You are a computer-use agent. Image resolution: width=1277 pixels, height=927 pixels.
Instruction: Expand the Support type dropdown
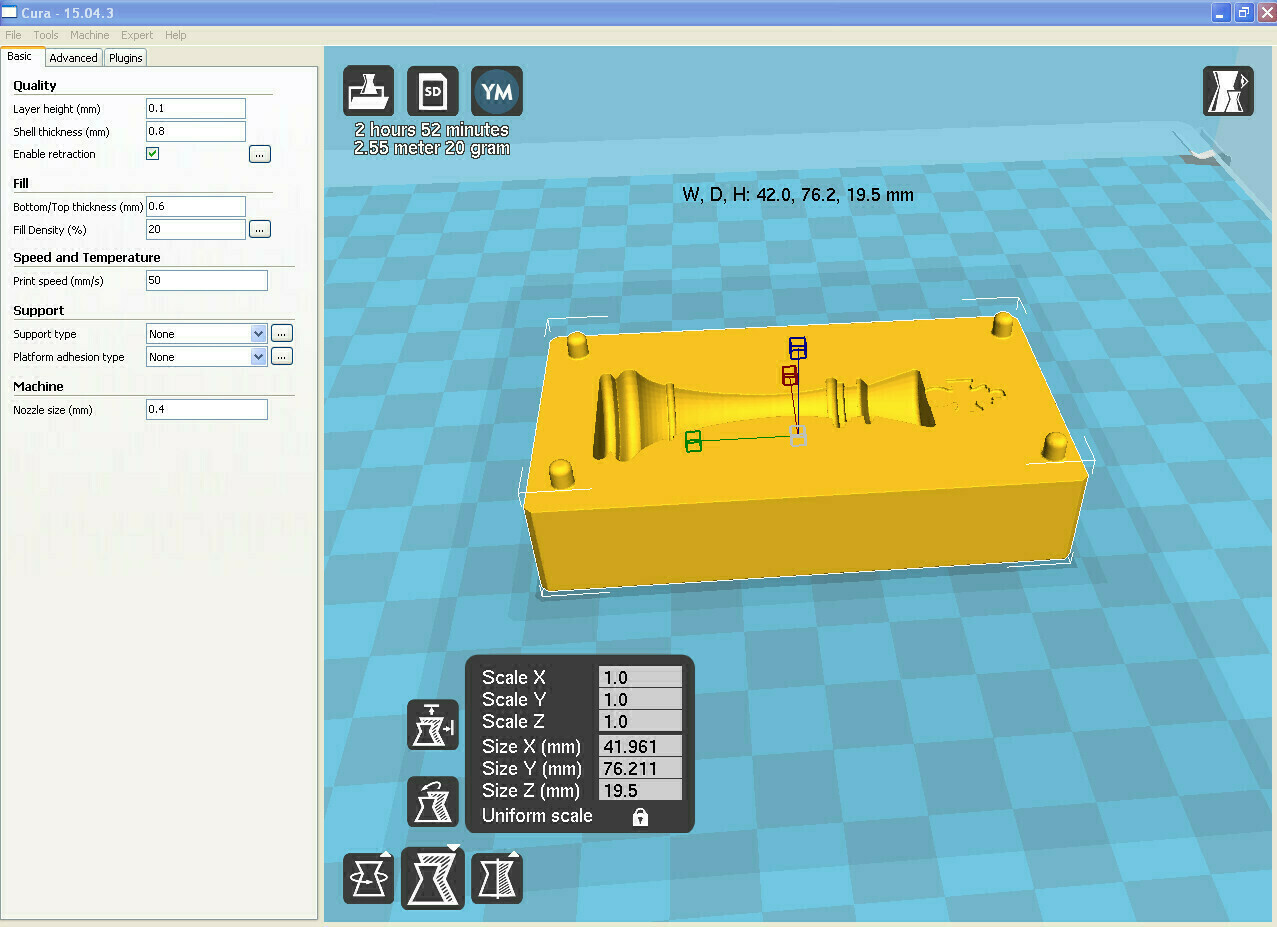[207, 334]
